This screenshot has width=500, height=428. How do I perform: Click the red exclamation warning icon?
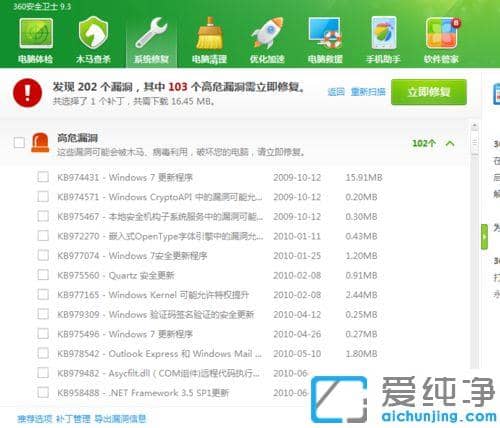pyautogui.click(x=28, y=93)
